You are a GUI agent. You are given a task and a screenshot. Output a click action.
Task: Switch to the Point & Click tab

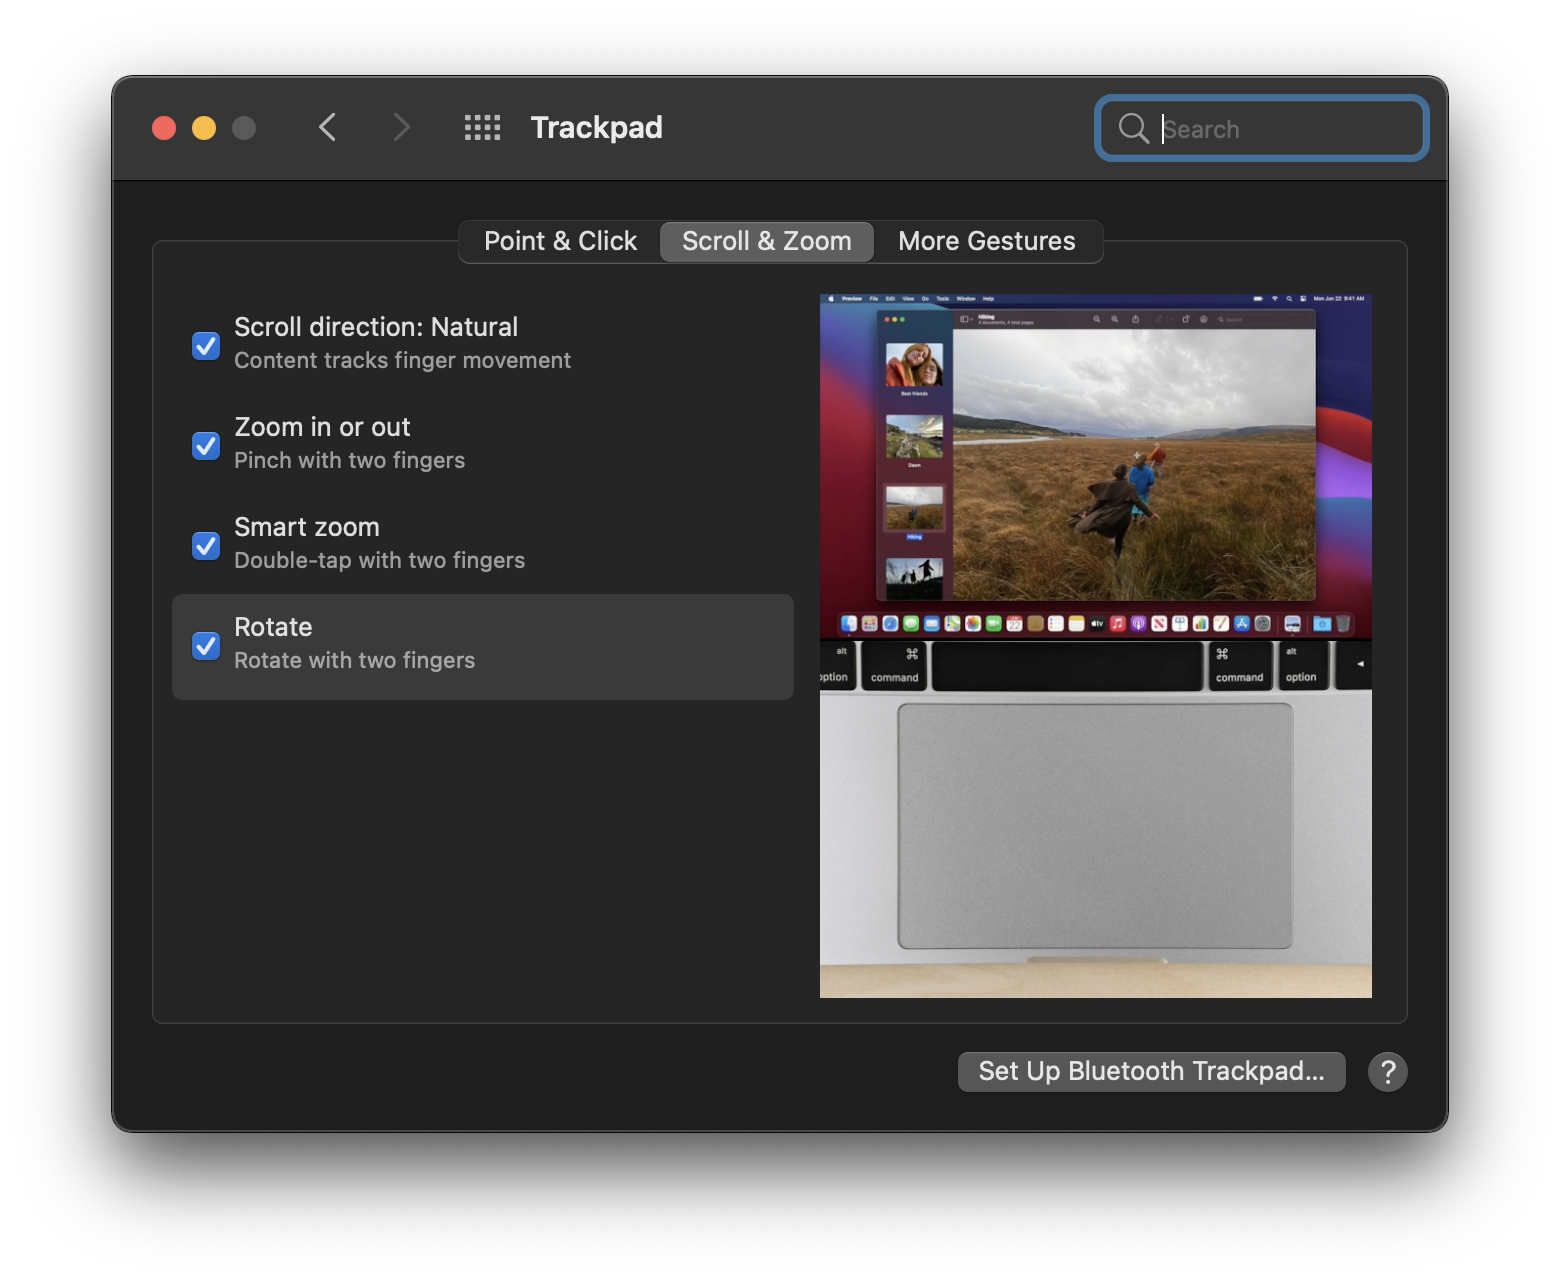[x=559, y=241]
